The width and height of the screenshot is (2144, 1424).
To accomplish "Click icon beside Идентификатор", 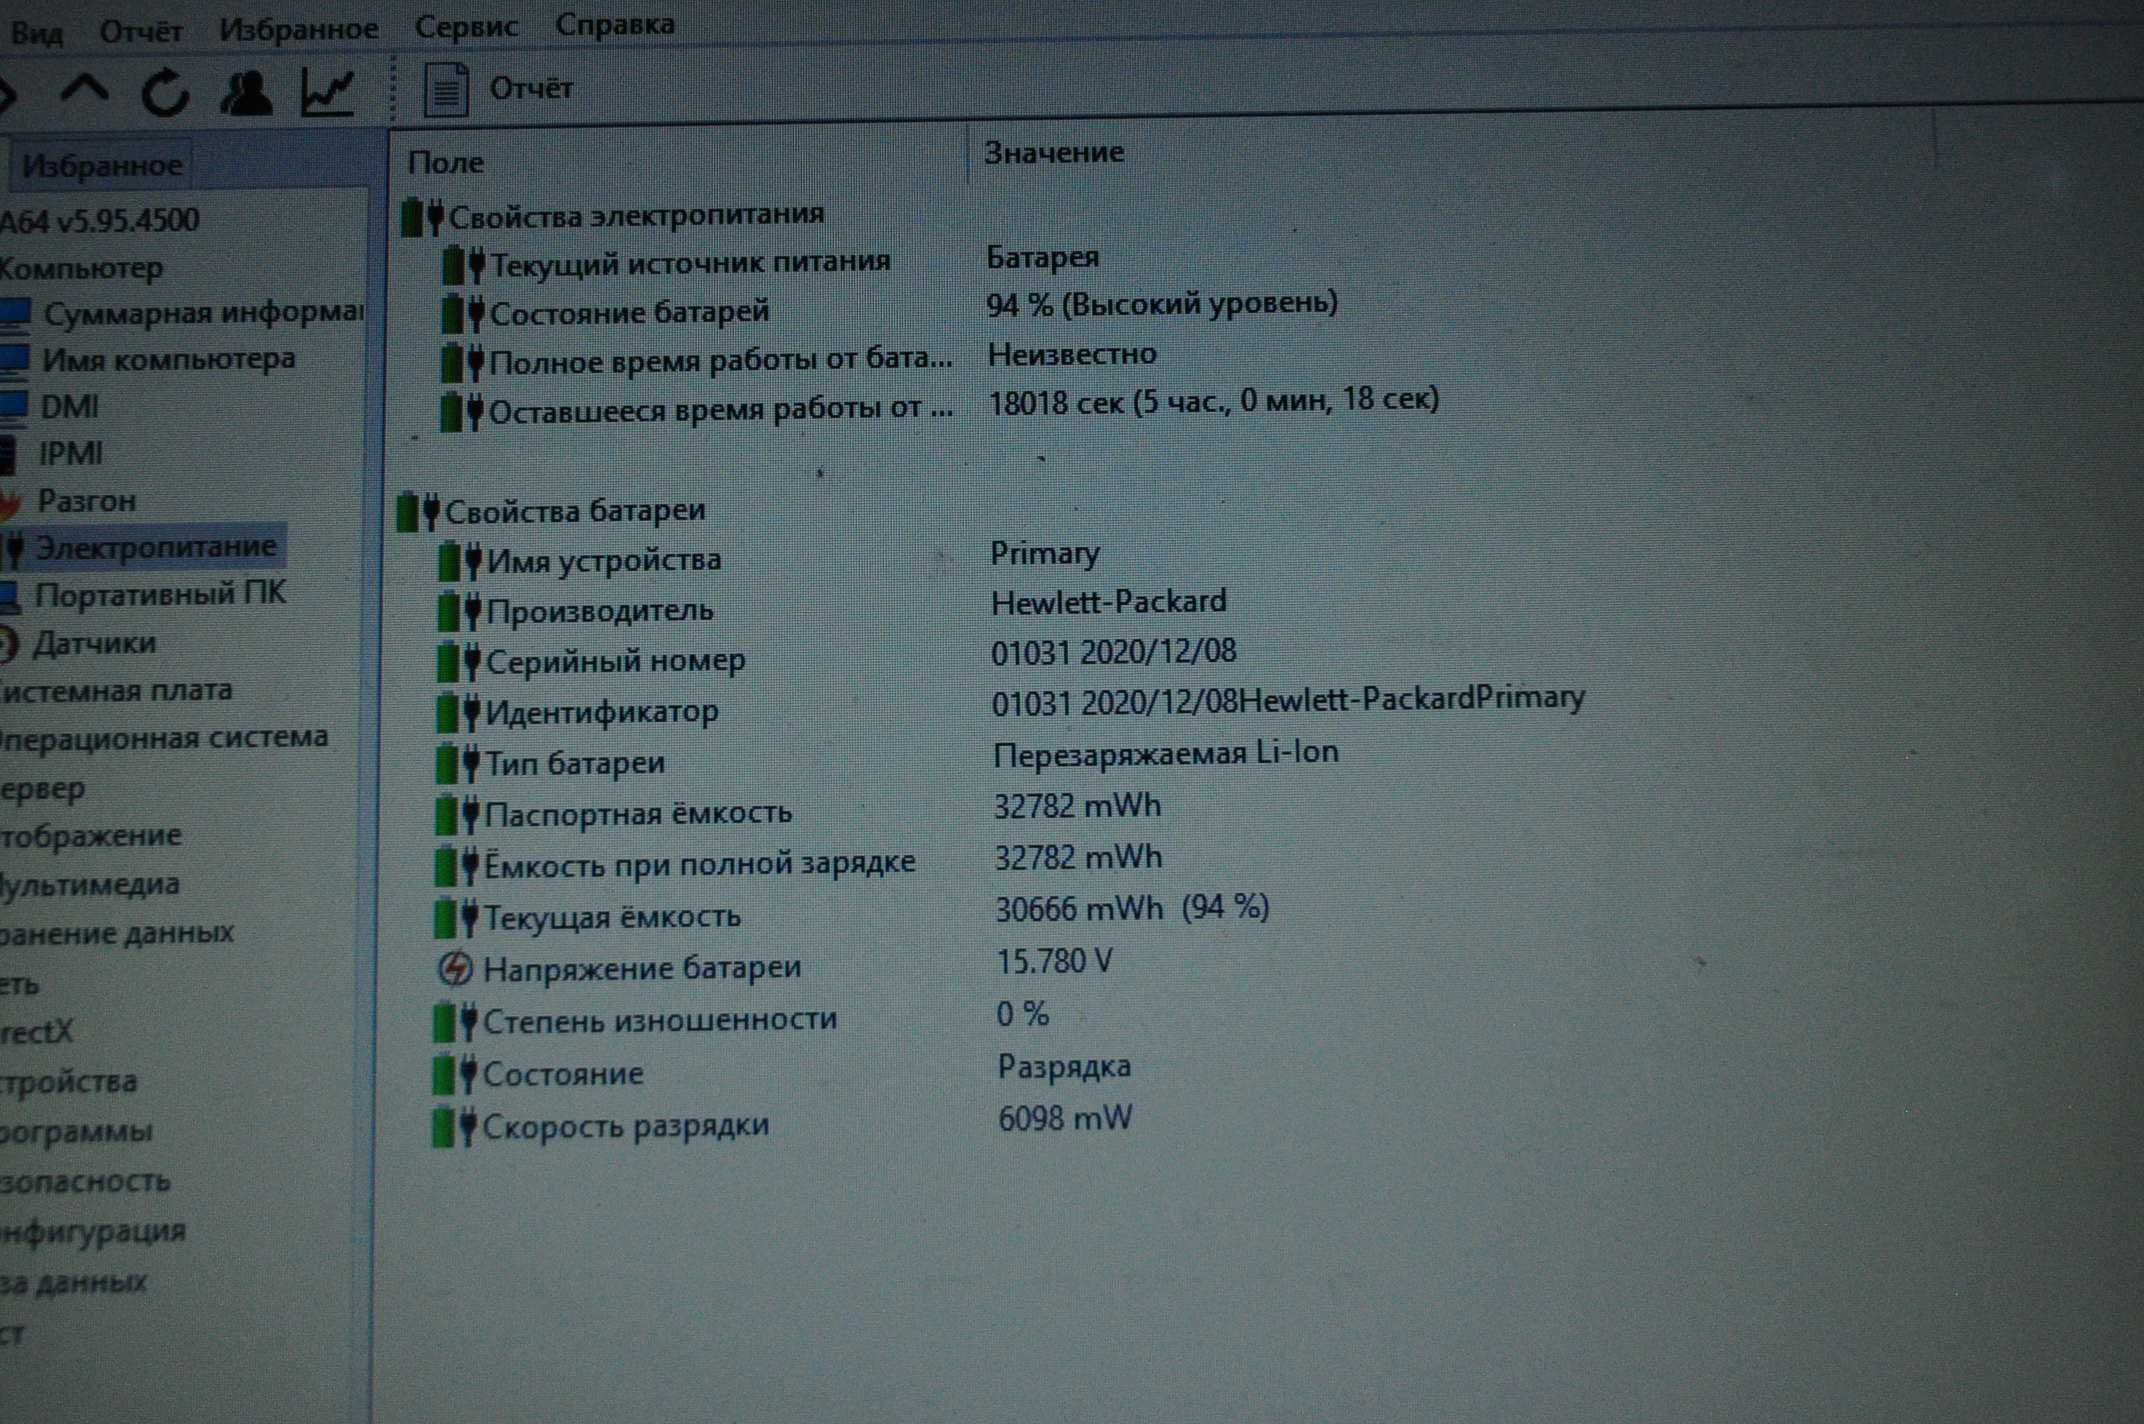I will tap(459, 713).
